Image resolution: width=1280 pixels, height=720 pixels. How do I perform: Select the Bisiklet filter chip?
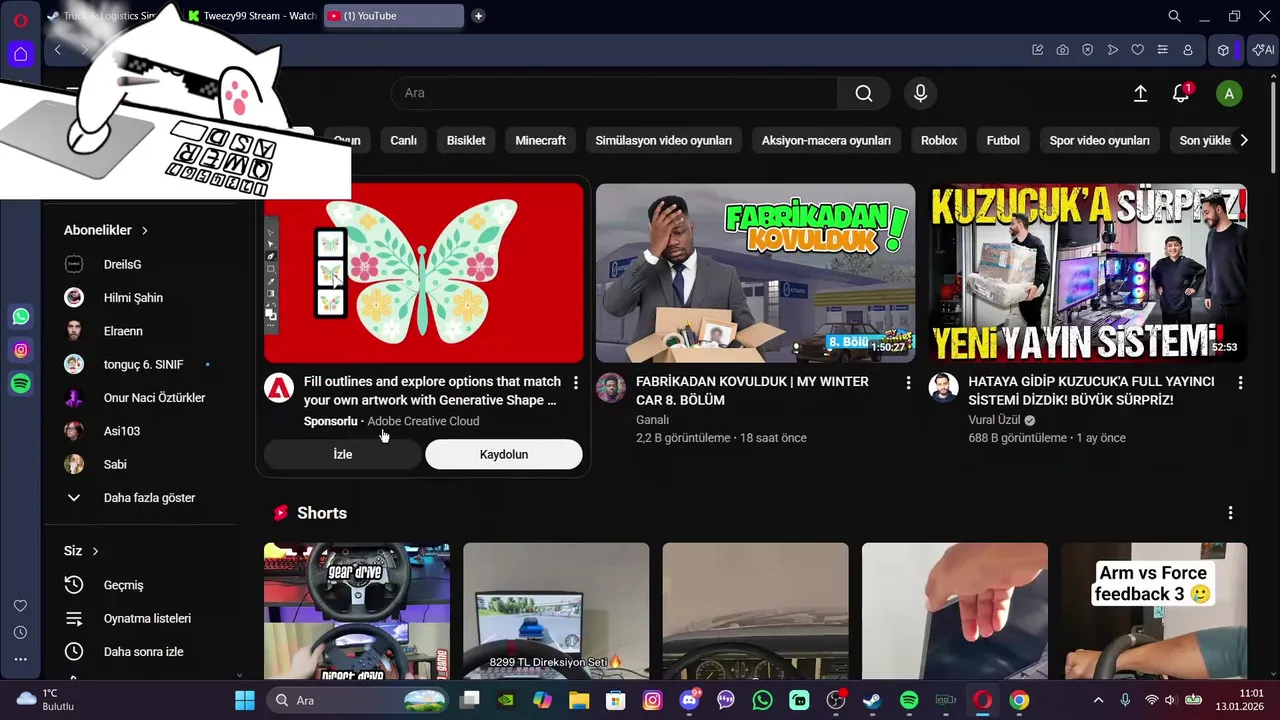point(466,141)
